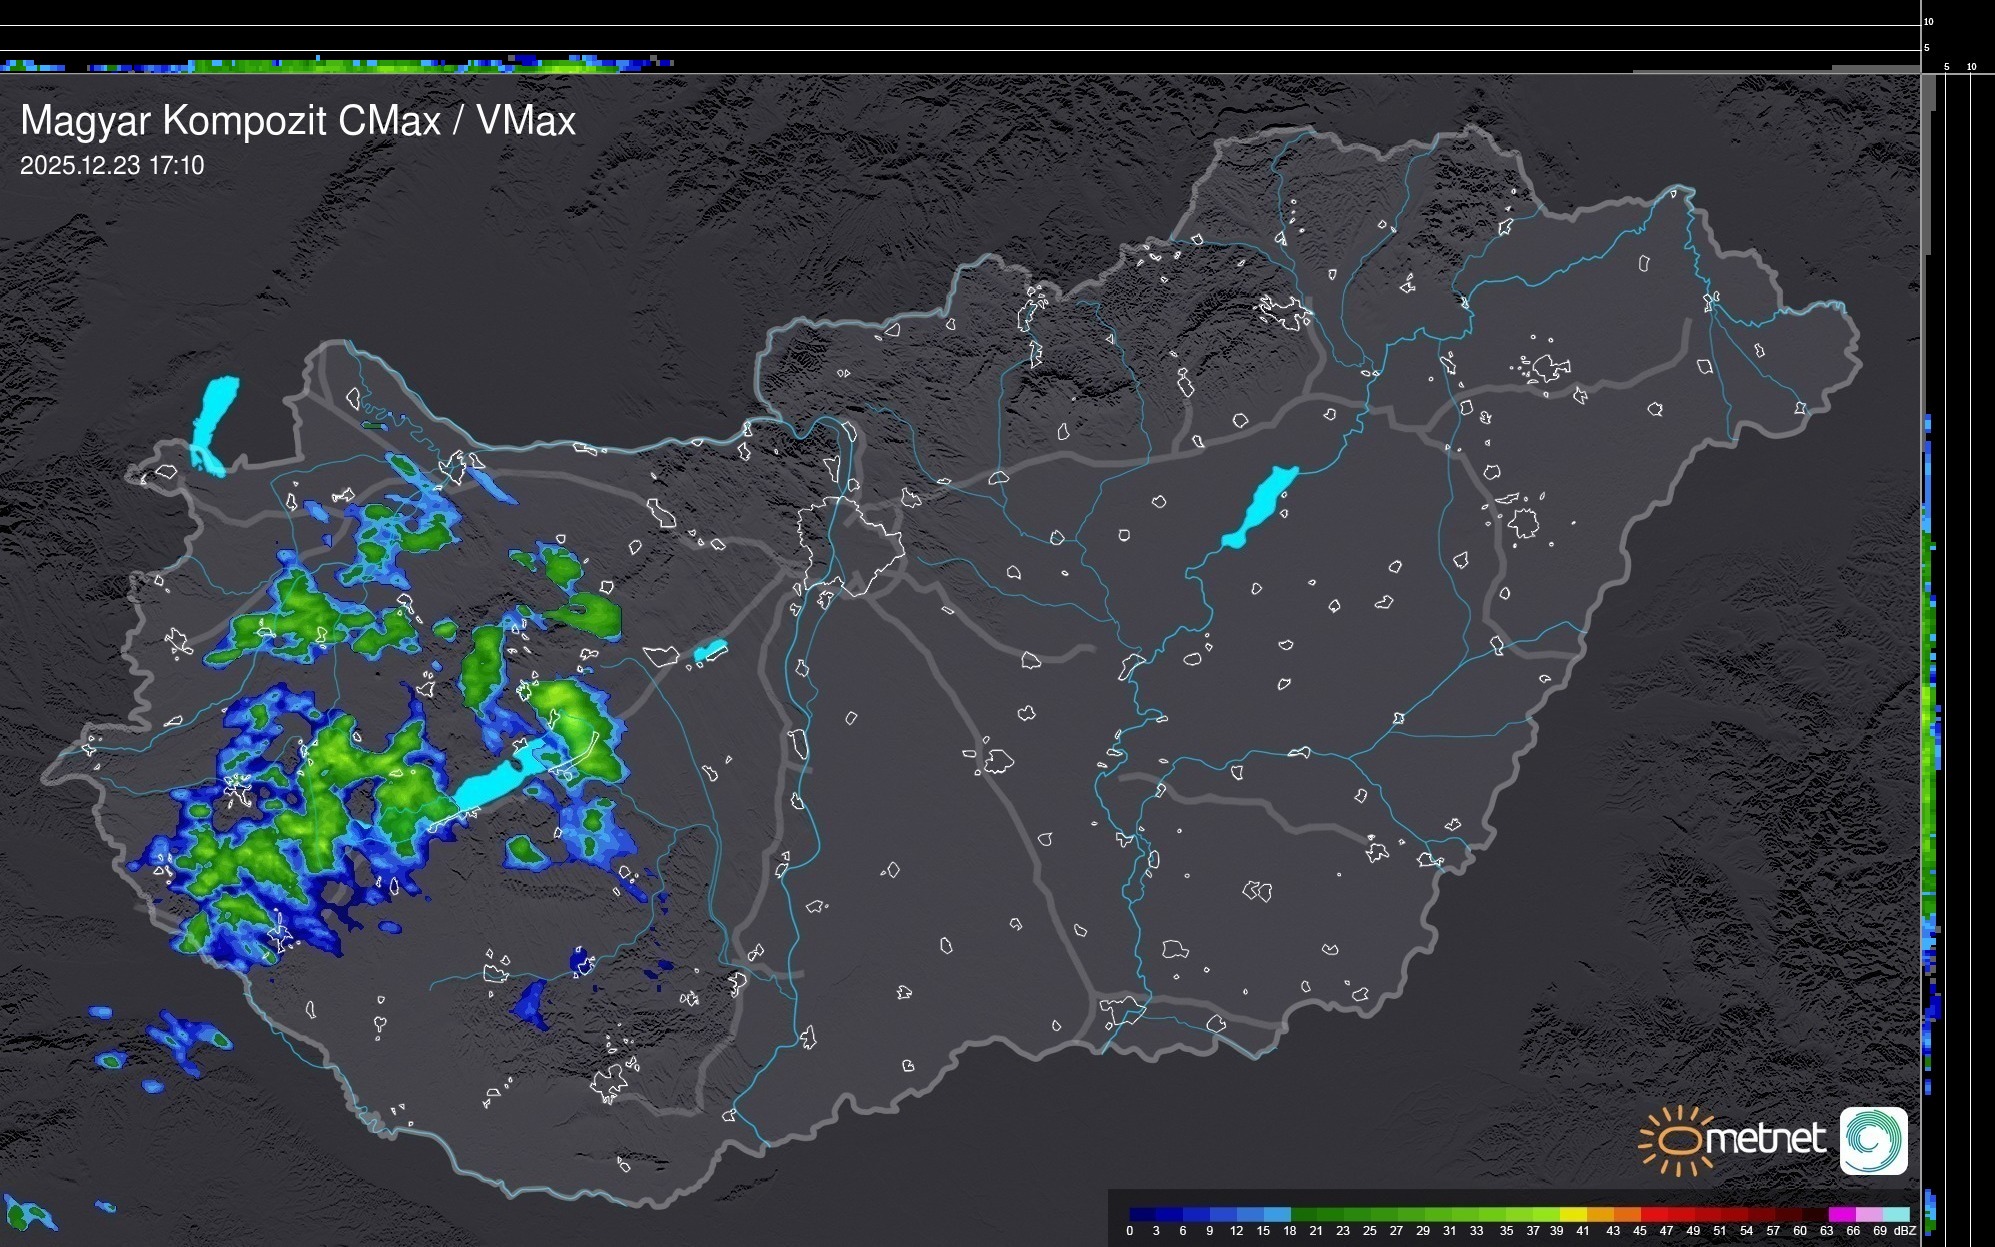Select the yellow 39 dBZ legend swatch
The width and height of the screenshot is (1995, 1247).
[x=1572, y=1214]
